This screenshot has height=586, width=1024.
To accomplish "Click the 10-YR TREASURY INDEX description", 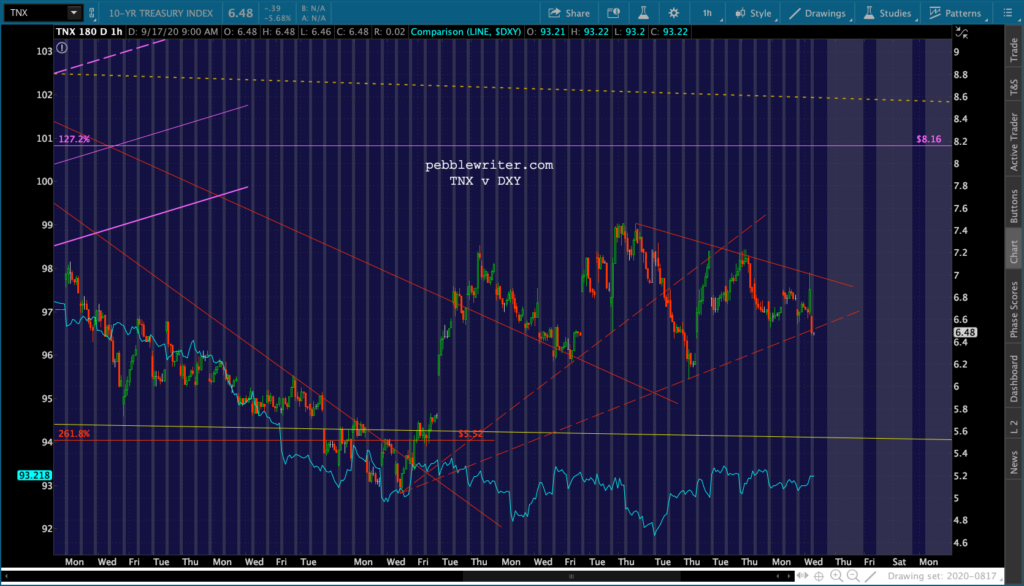I will pyautogui.click(x=161, y=13).
